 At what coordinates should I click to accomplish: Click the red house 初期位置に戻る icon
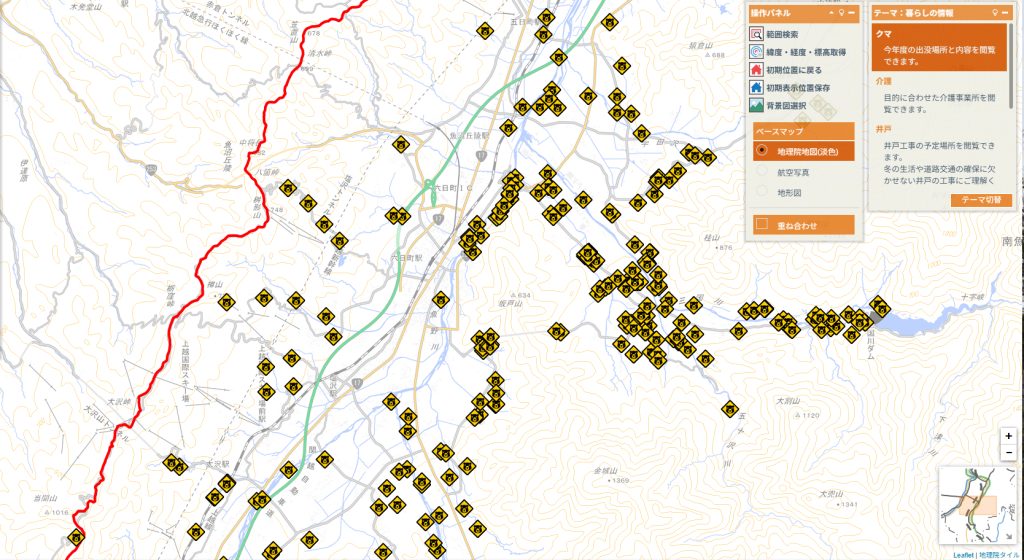point(758,70)
